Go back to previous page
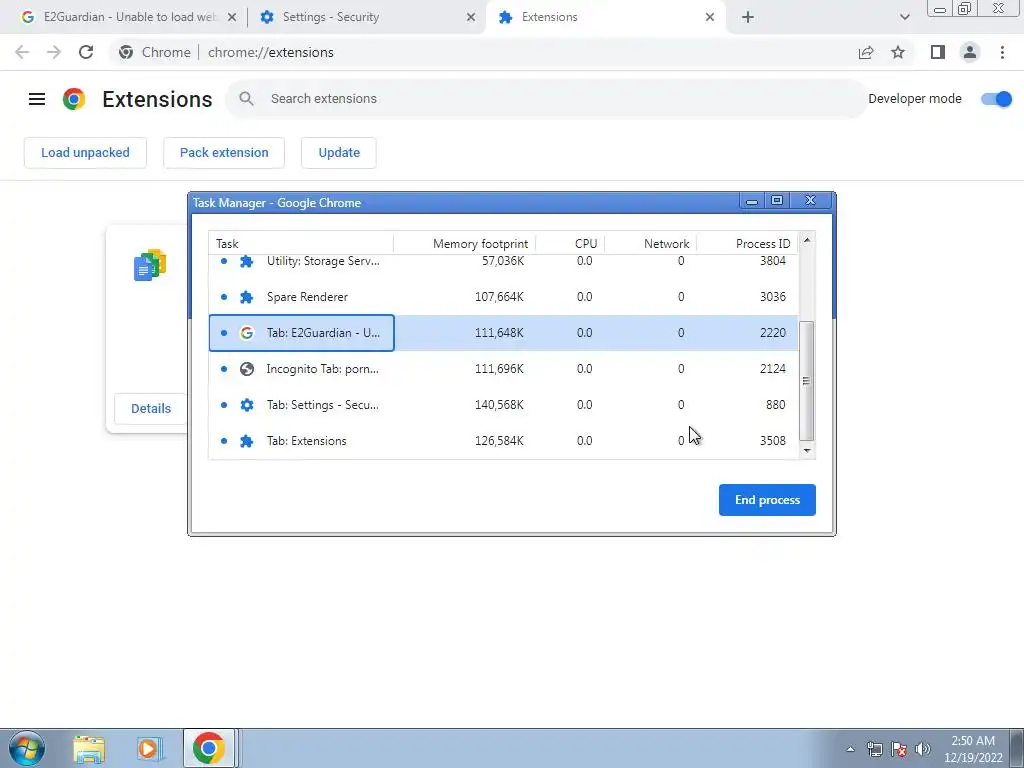1024x768 pixels. pos(22,52)
